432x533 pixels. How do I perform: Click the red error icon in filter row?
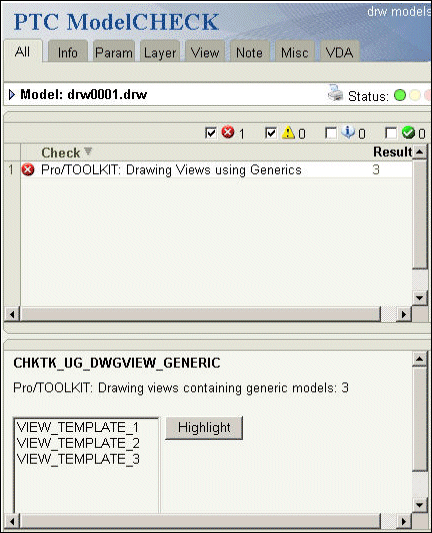click(228, 132)
